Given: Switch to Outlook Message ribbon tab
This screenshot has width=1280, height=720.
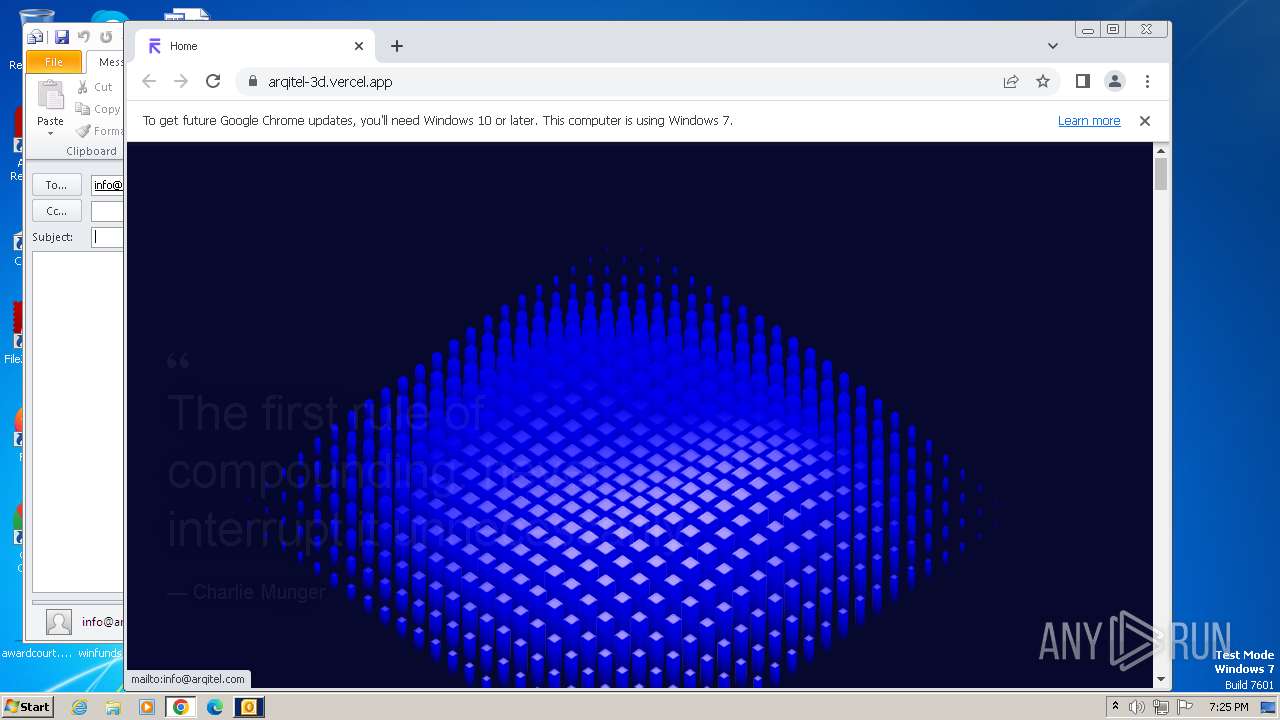Looking at the screenshot, I should tap(106, 62).
